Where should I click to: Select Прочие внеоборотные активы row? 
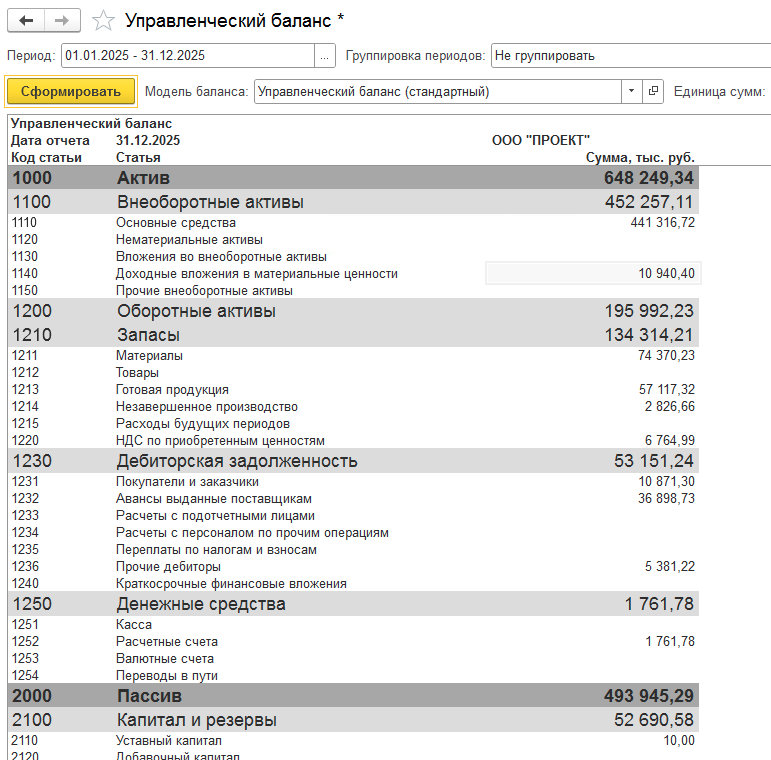[353, 291]
